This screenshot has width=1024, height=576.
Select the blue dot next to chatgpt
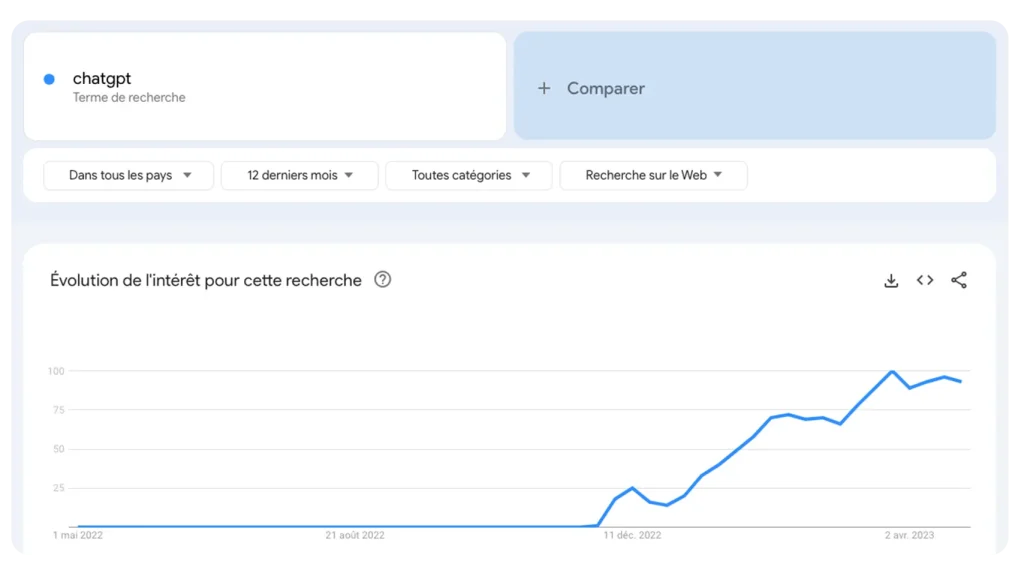pyautogui.click(x=48, y=78)
